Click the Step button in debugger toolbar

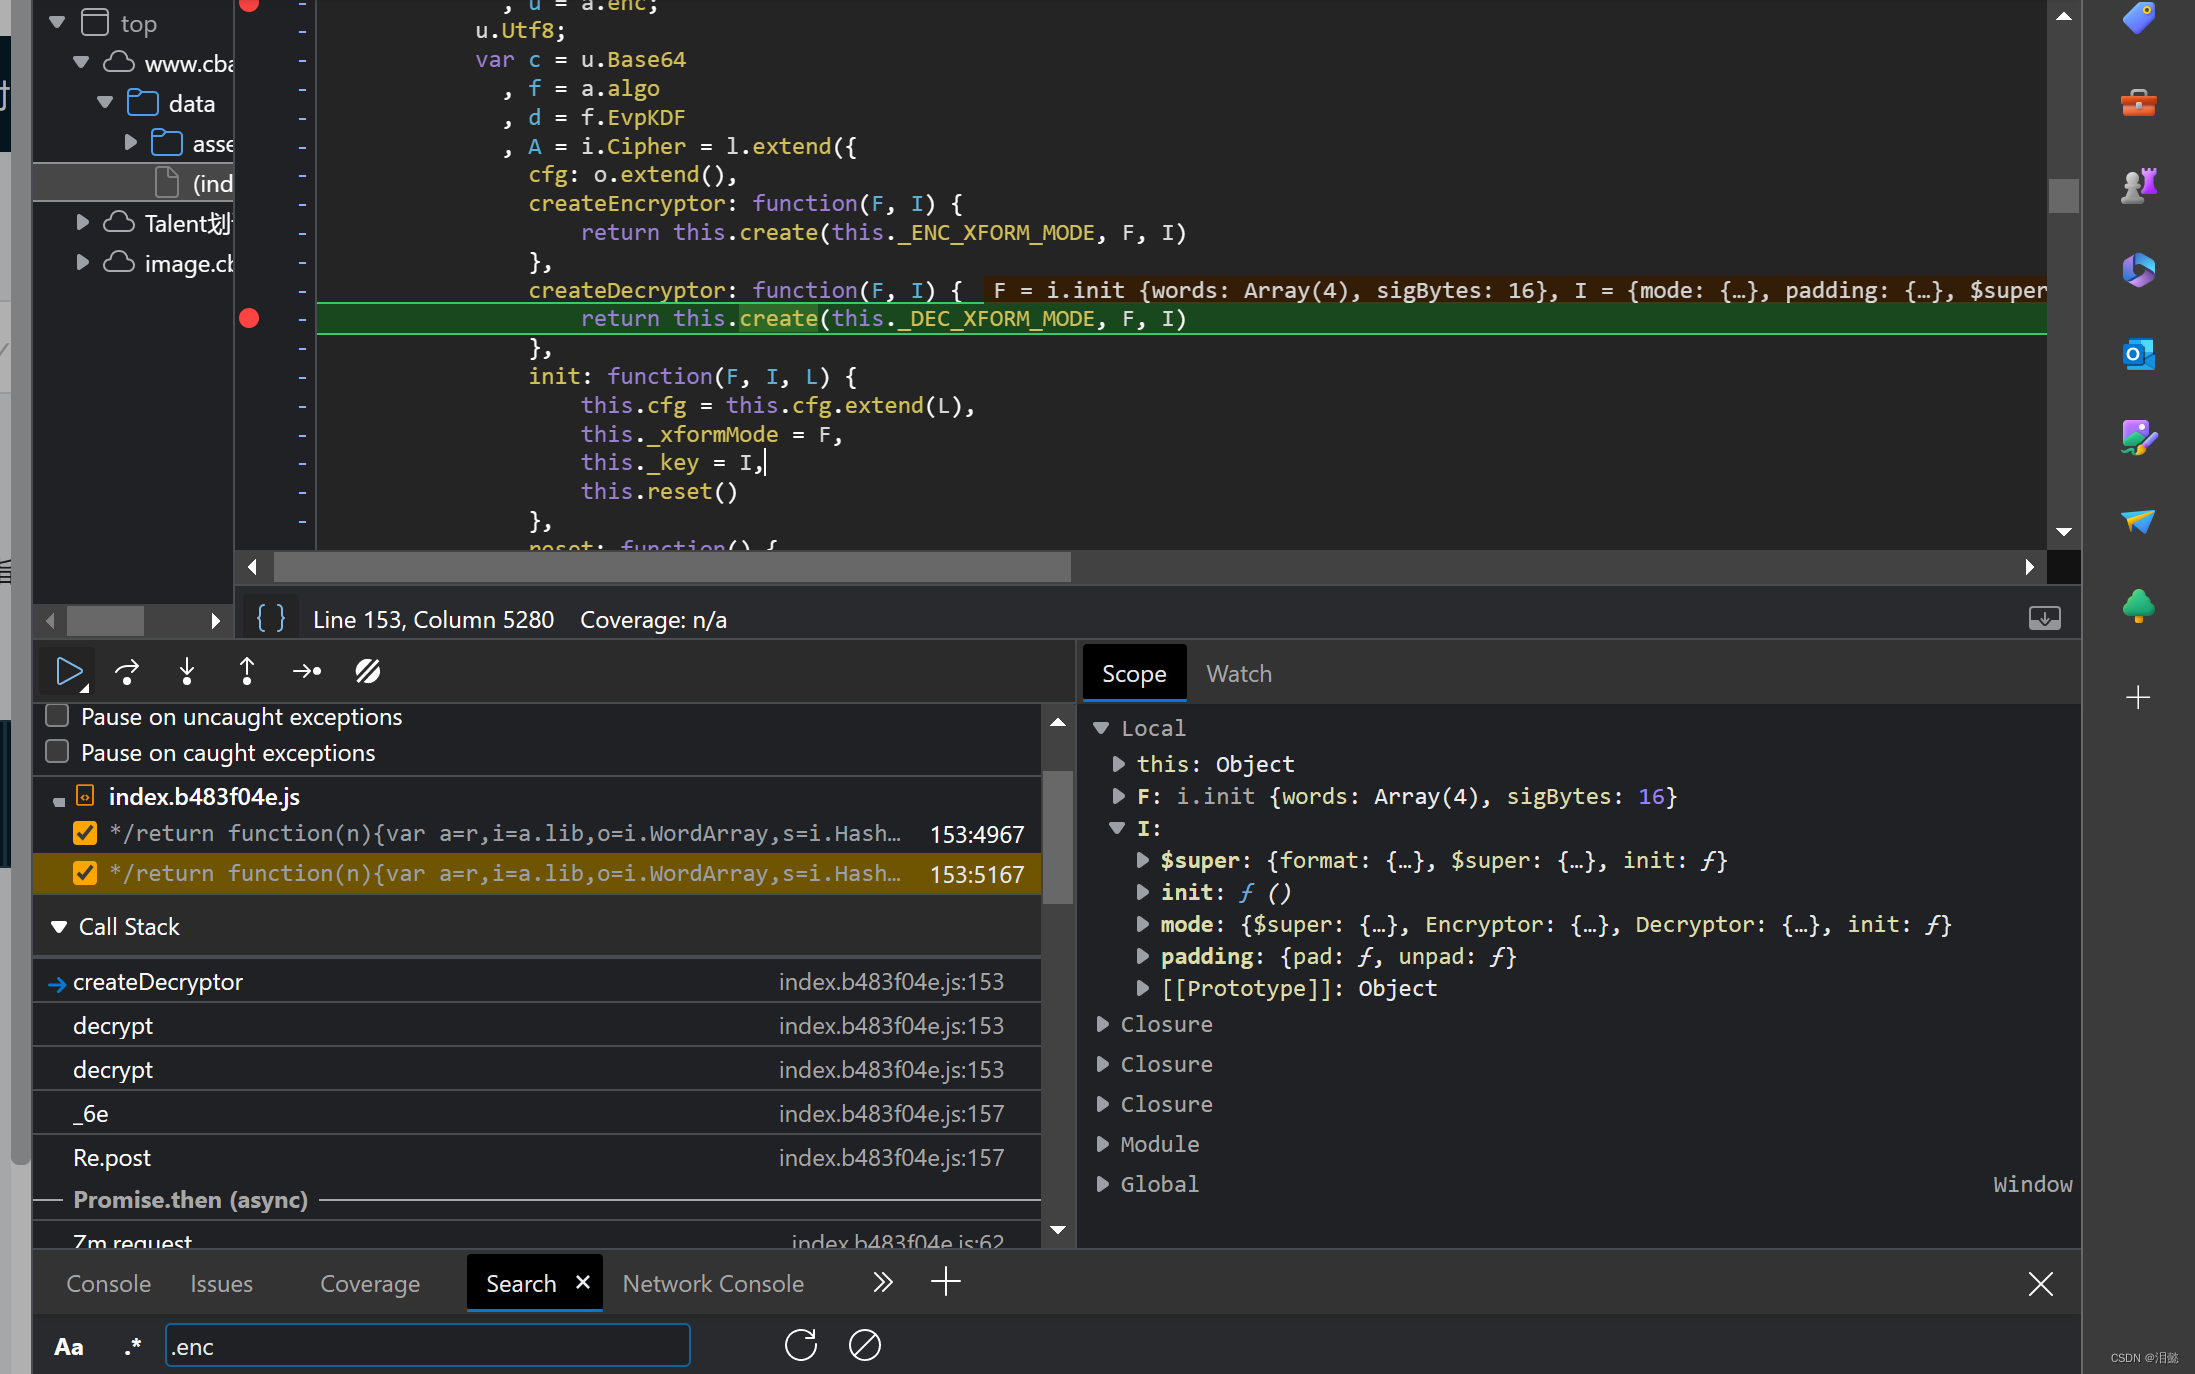click(307, 671)
